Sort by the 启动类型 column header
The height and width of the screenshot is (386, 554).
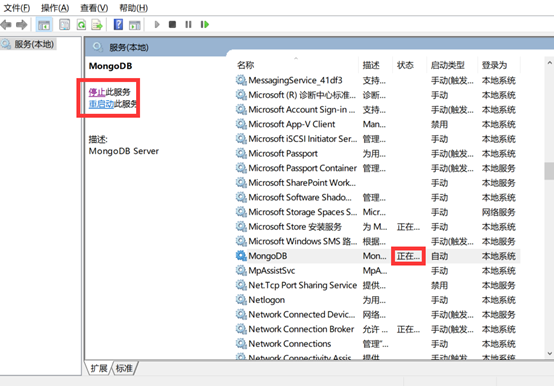click(448, 65)
